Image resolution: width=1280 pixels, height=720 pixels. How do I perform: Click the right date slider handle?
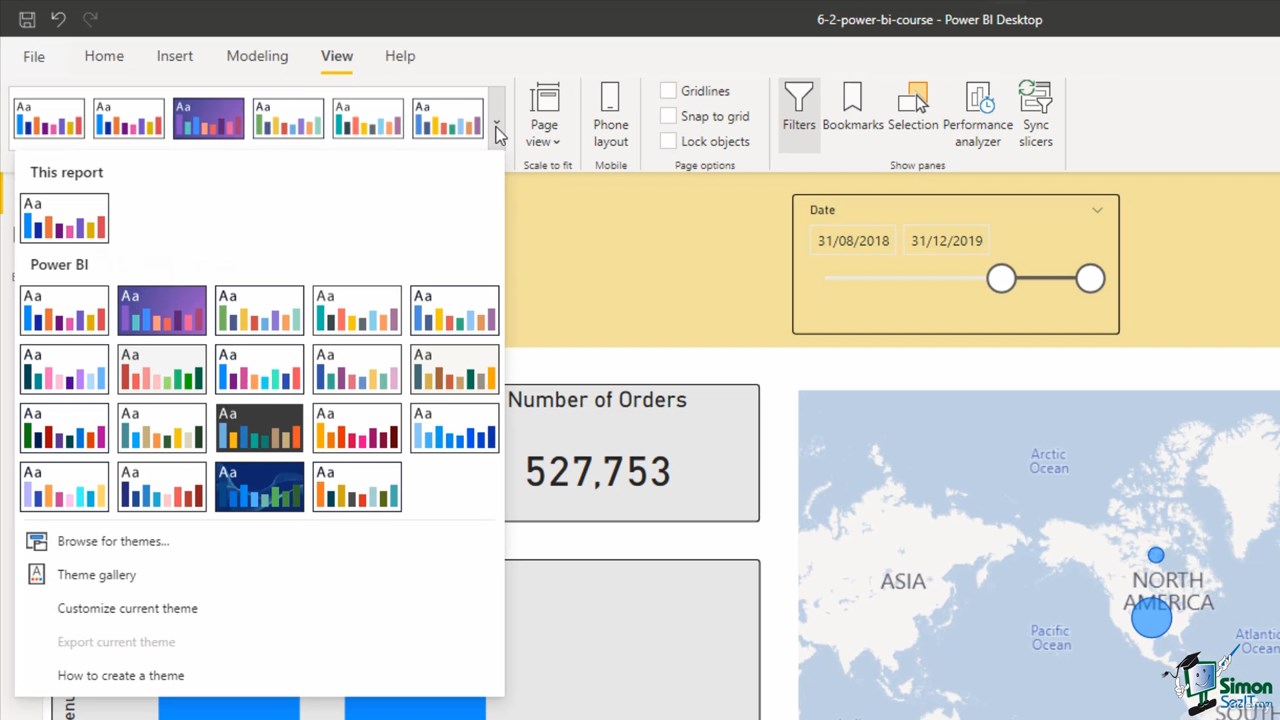pyautogui.click(x=1090, y=279)
